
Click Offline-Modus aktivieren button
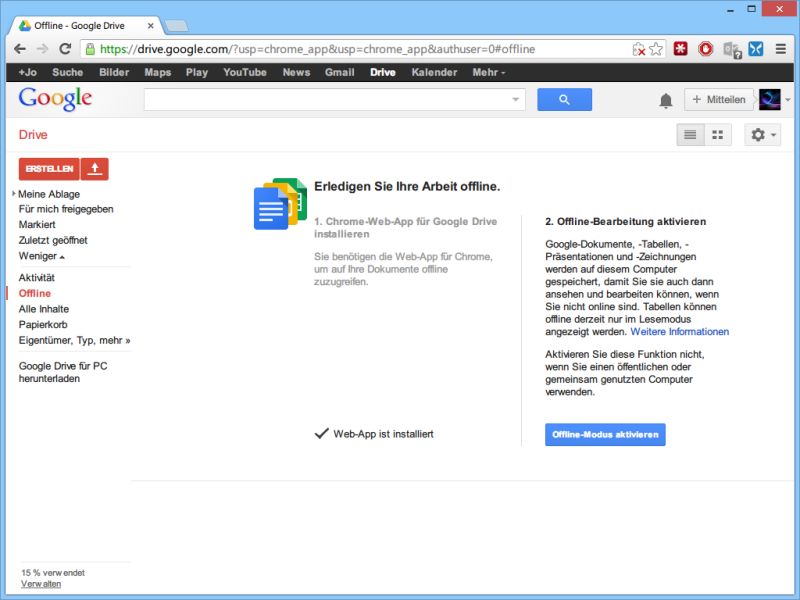tap(605, 435)
